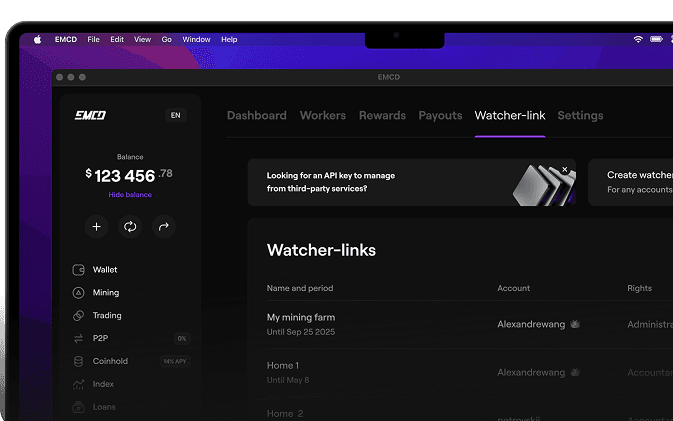Go to Trading in the sidebar
The height and width of the screenshot is (421, 673).
[106, 316]
